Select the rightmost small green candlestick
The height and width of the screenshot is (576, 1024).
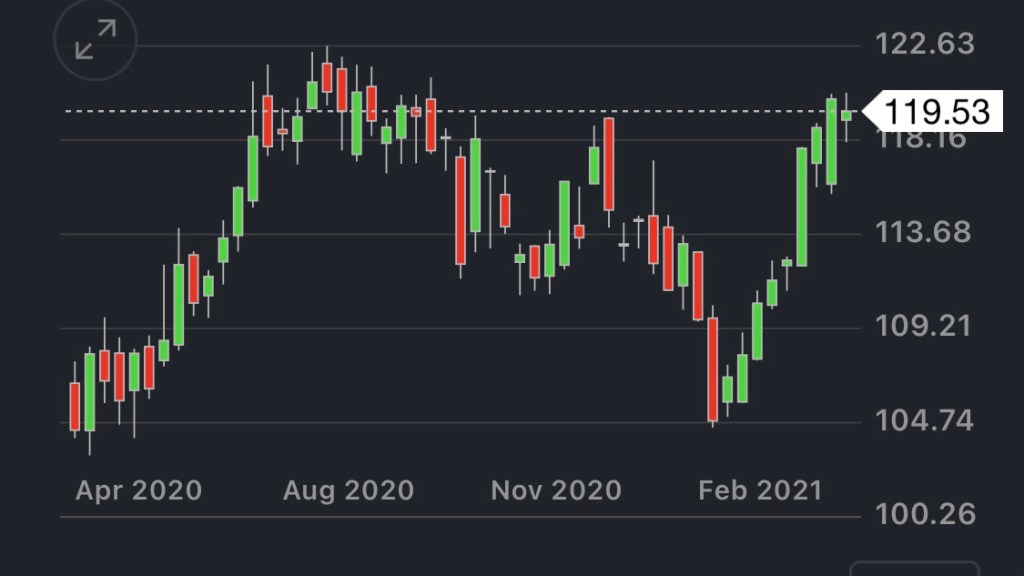click(x=846, y=115)
